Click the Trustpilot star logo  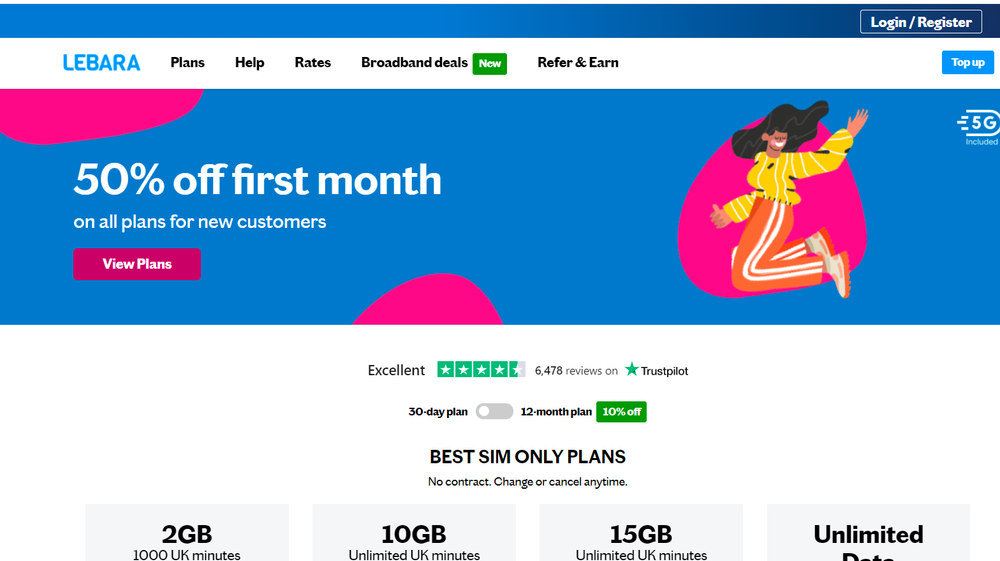(x=656, y=370)
